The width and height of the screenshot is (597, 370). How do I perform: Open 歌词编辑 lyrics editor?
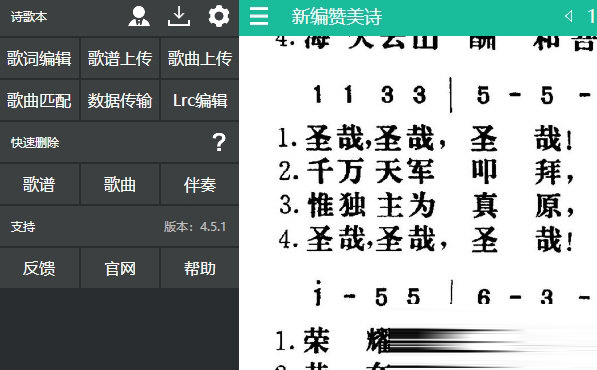click(39, 59)
